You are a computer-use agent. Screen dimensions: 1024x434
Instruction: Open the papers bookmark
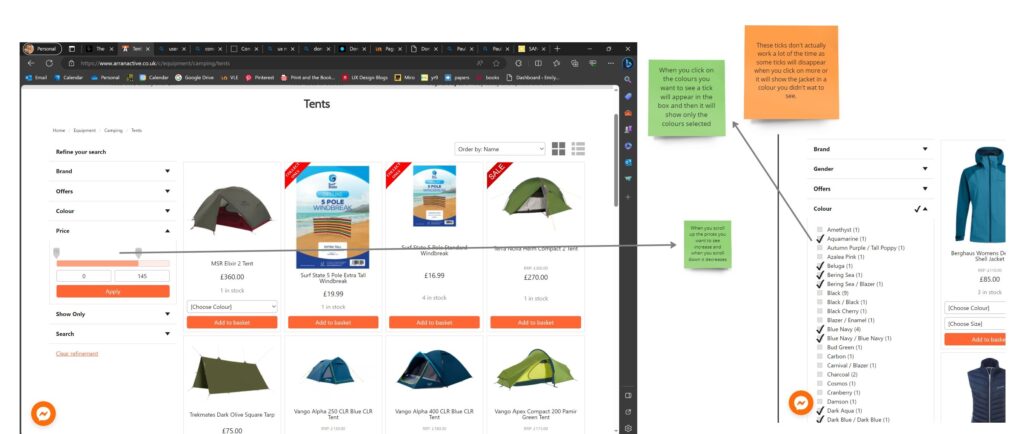click(x=456, y=77)
